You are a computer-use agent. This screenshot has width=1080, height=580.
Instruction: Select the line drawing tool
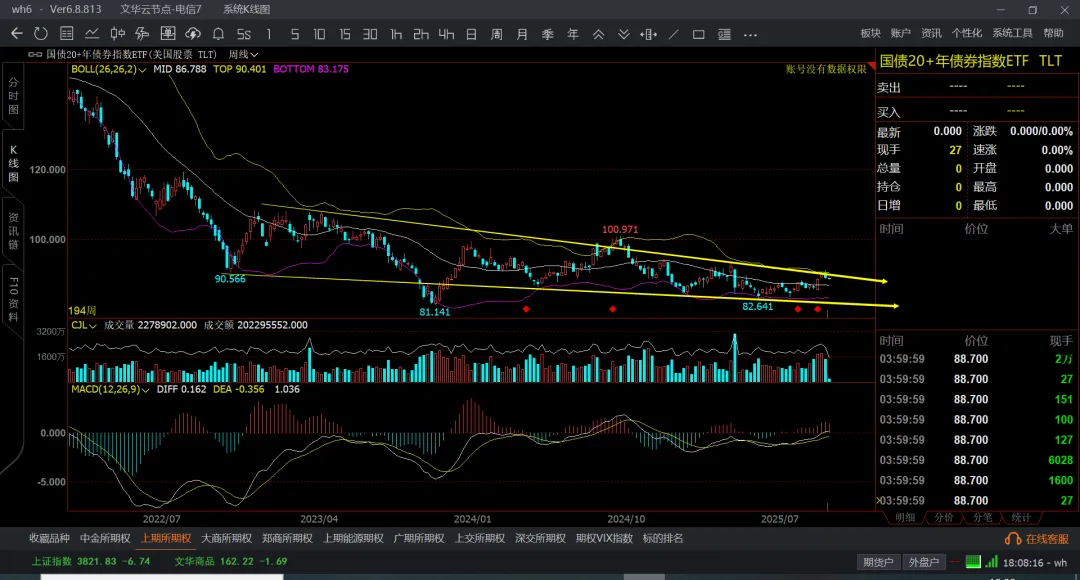pos(674,34)
